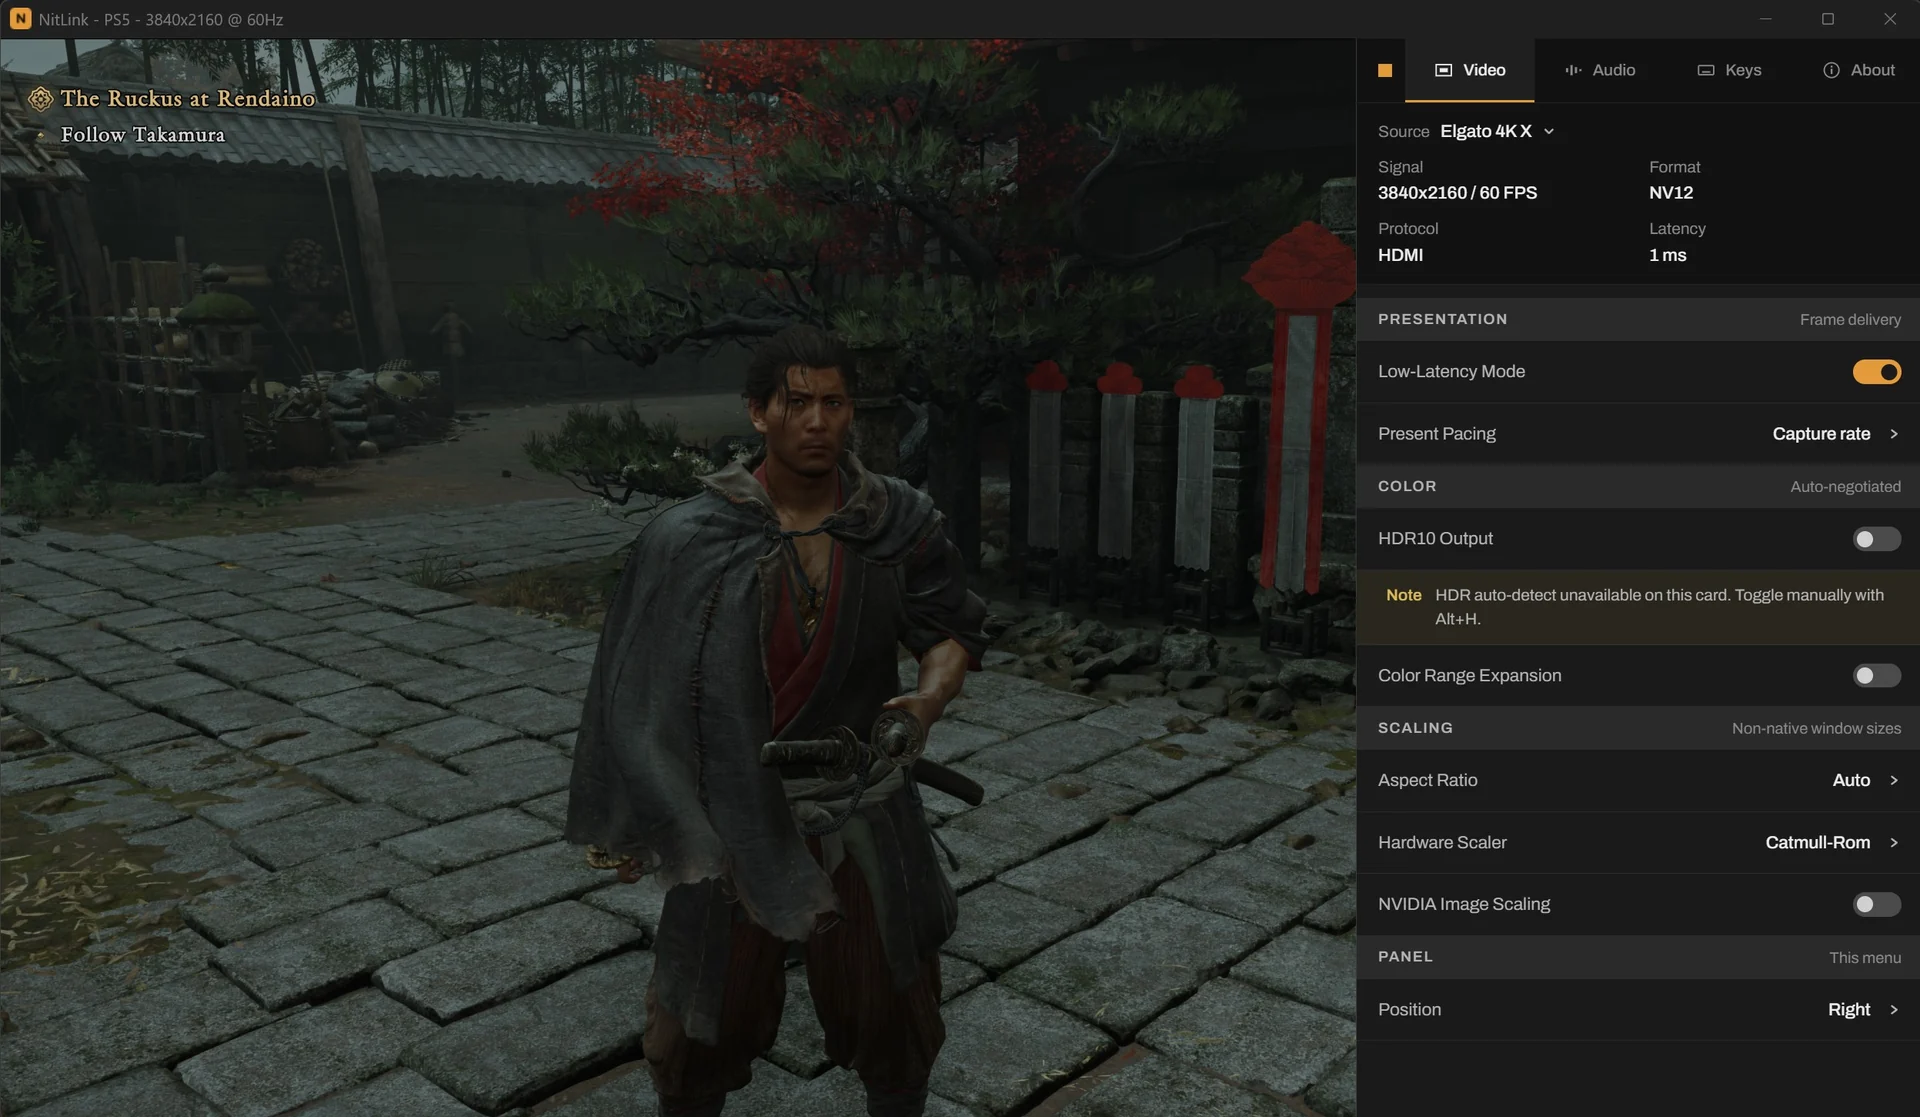Click the Auto aspect ratio value
The height and width of the screenshot is (1117, 1920).
click(x=1850, y=780)
